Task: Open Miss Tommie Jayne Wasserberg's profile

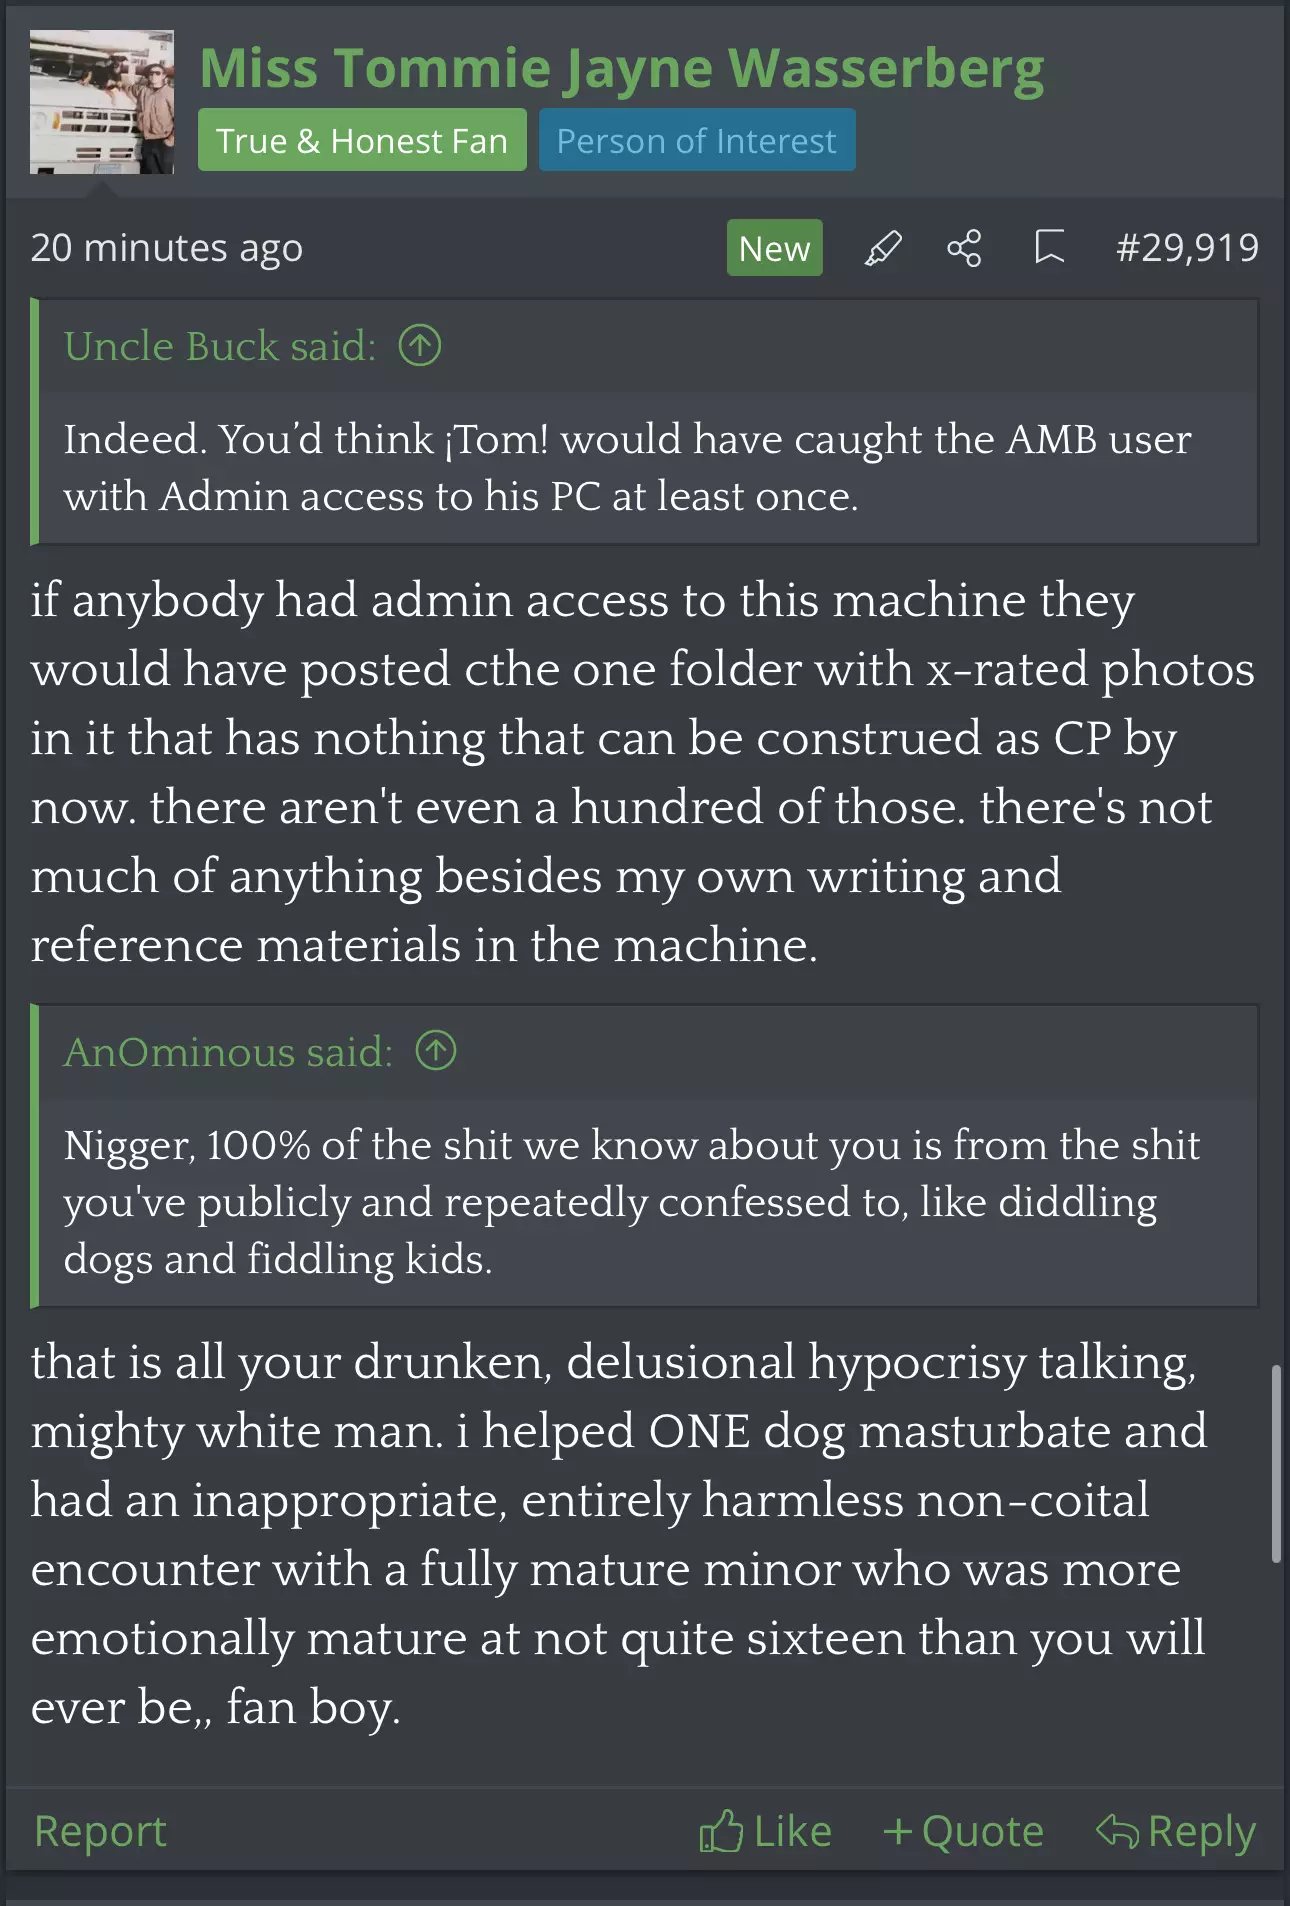Action: pos(621,68)
